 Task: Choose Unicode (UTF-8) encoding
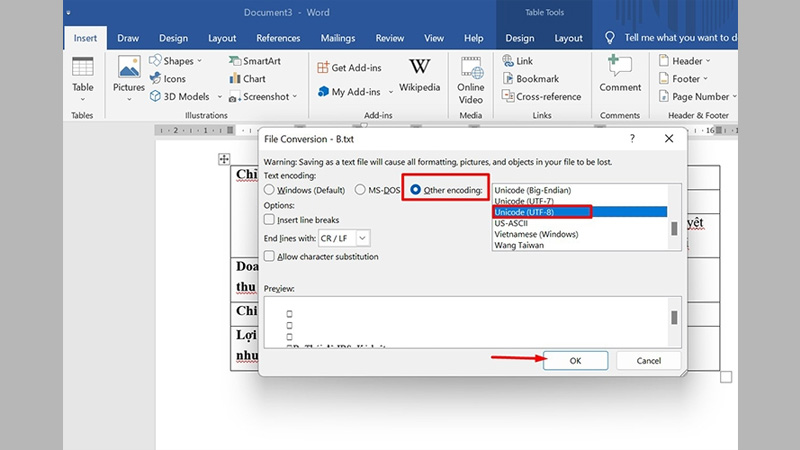pyautogui.click(x=580, y=212)
